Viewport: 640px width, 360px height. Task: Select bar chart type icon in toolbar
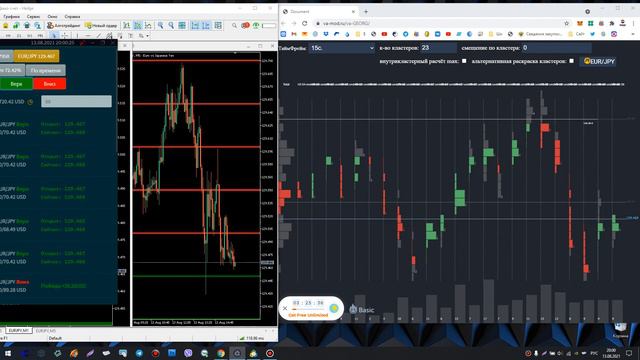click(127, 25)
